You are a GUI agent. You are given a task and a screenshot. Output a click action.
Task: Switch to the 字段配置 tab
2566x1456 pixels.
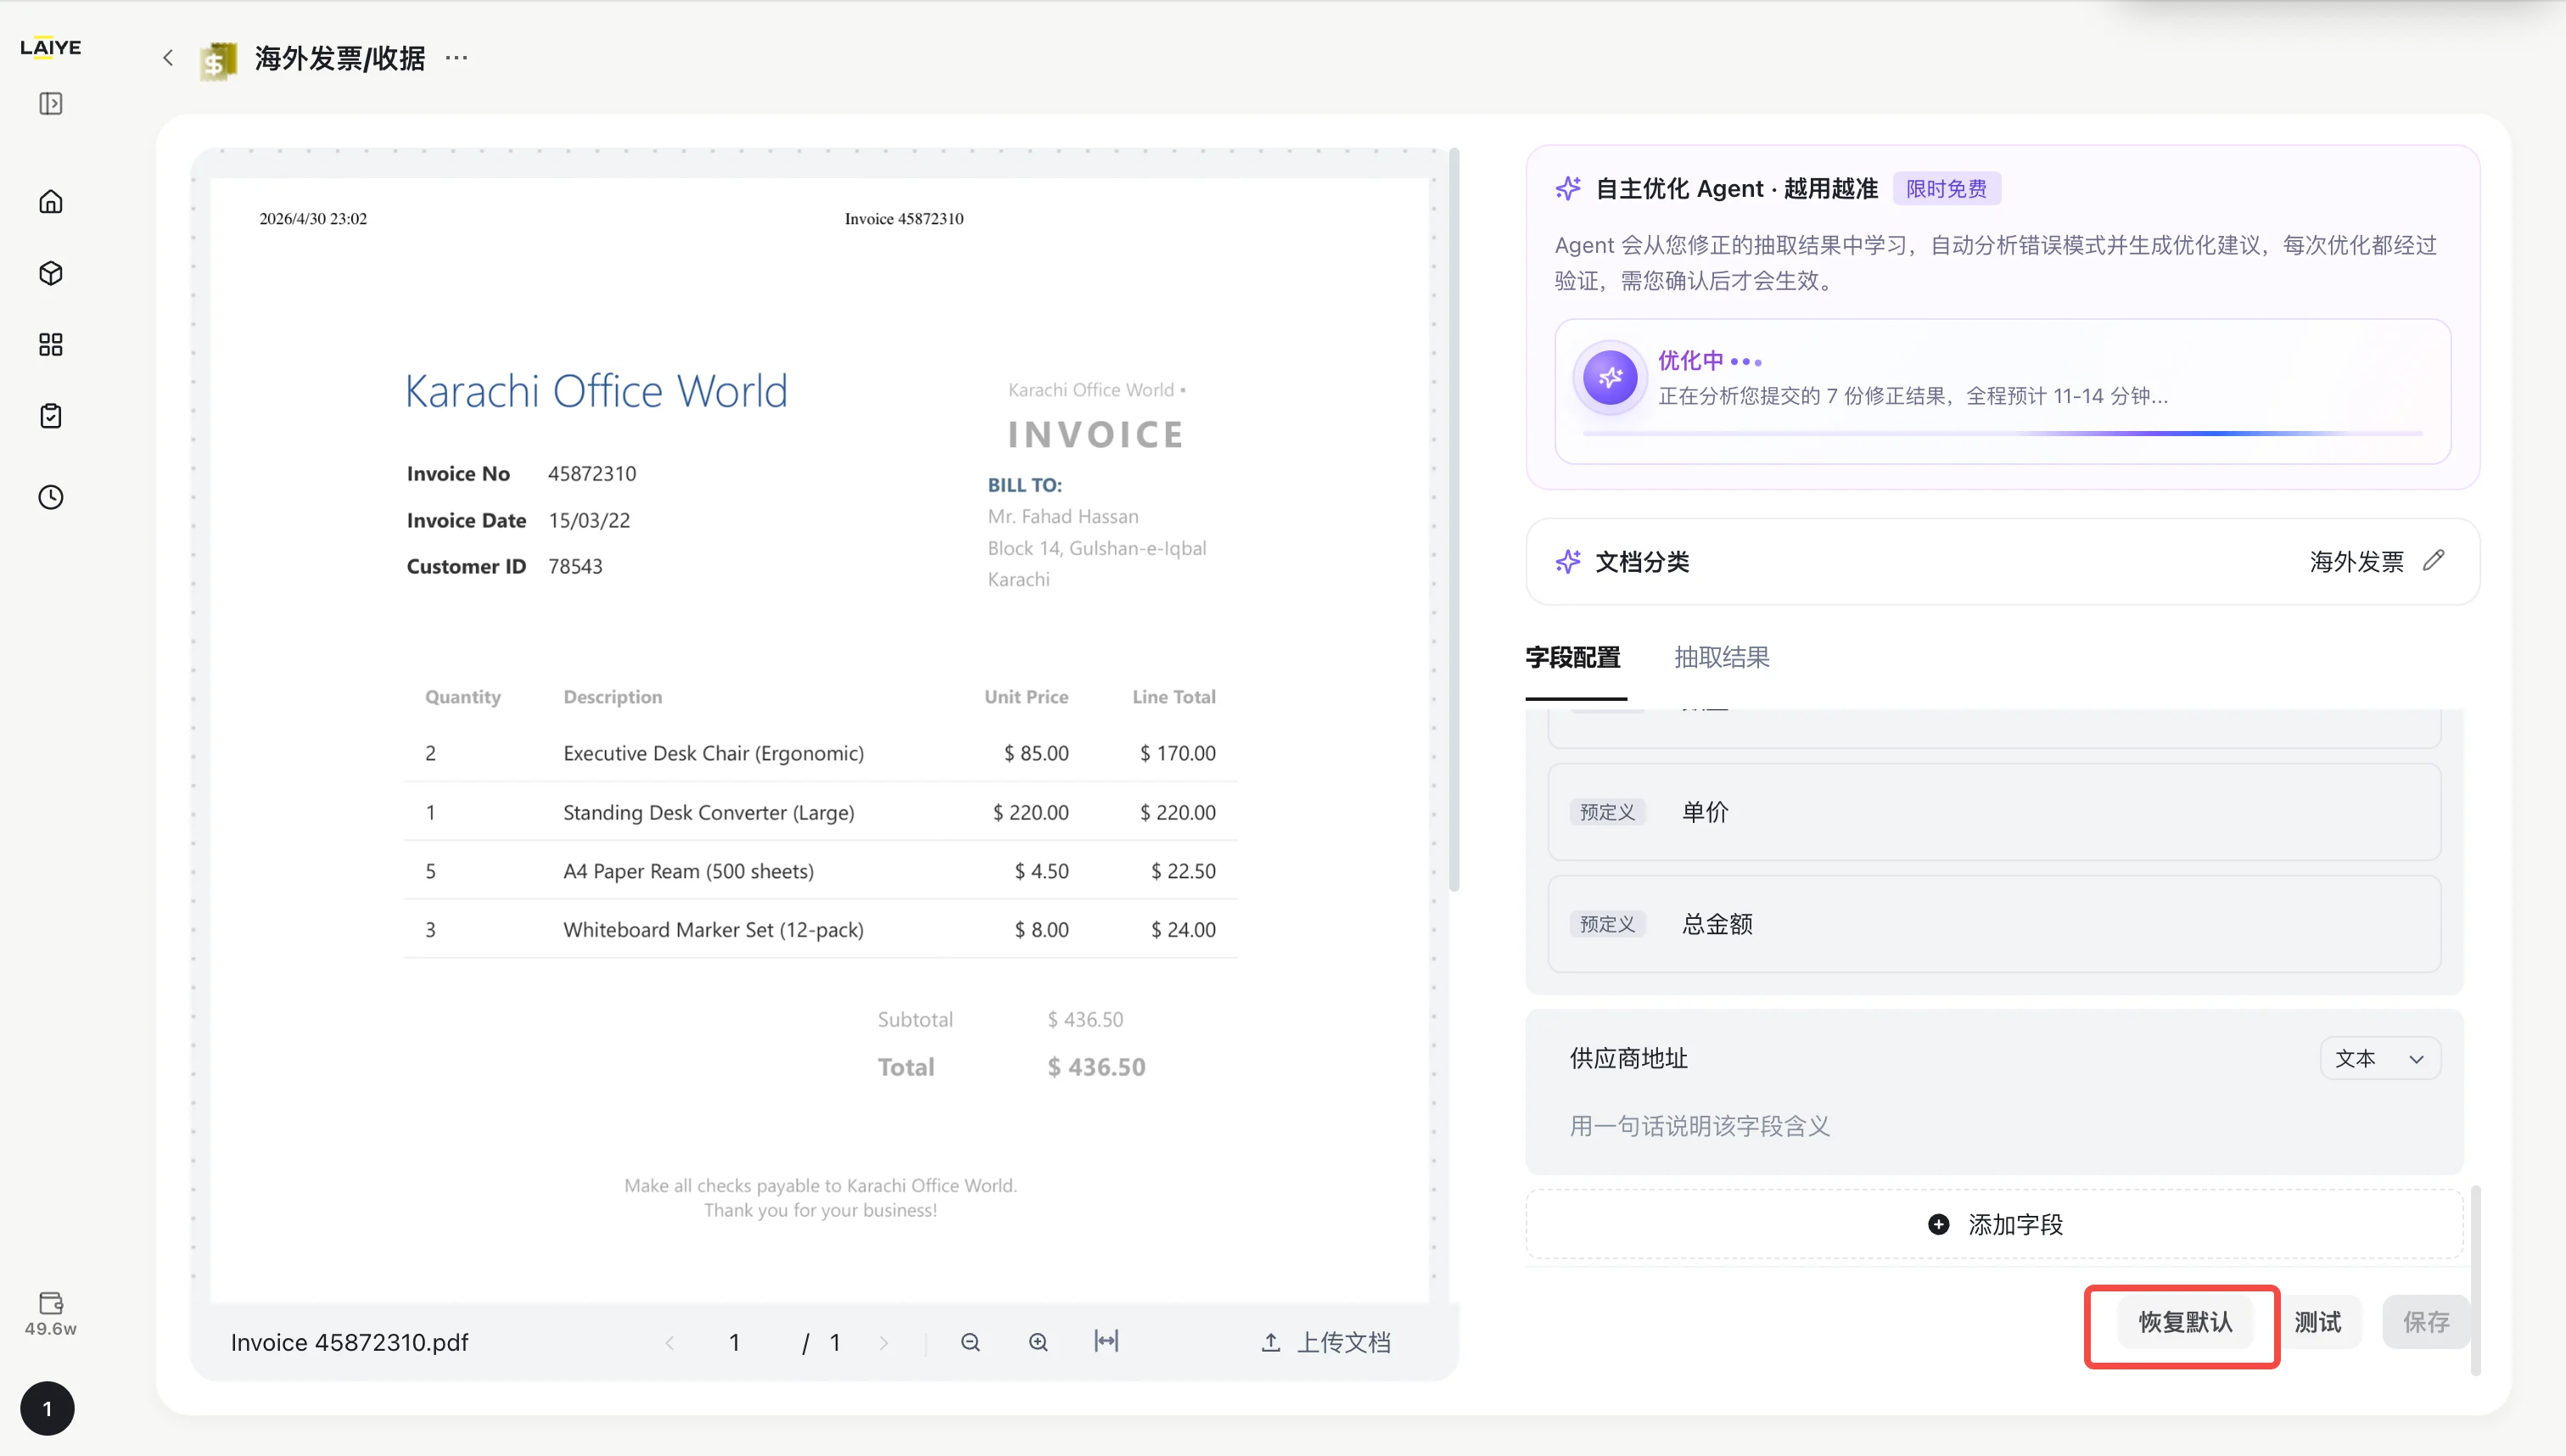pyautogui.click(x=1573, y=657)
